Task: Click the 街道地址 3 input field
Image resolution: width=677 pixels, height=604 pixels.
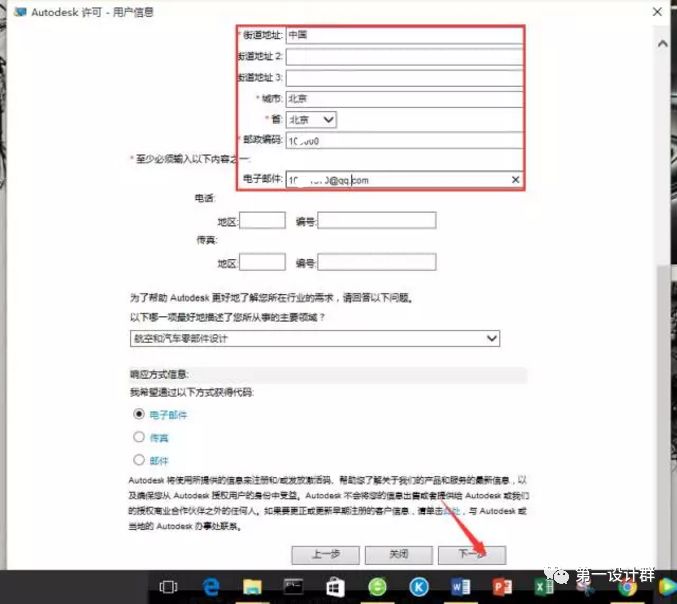Action: point(404,78)
